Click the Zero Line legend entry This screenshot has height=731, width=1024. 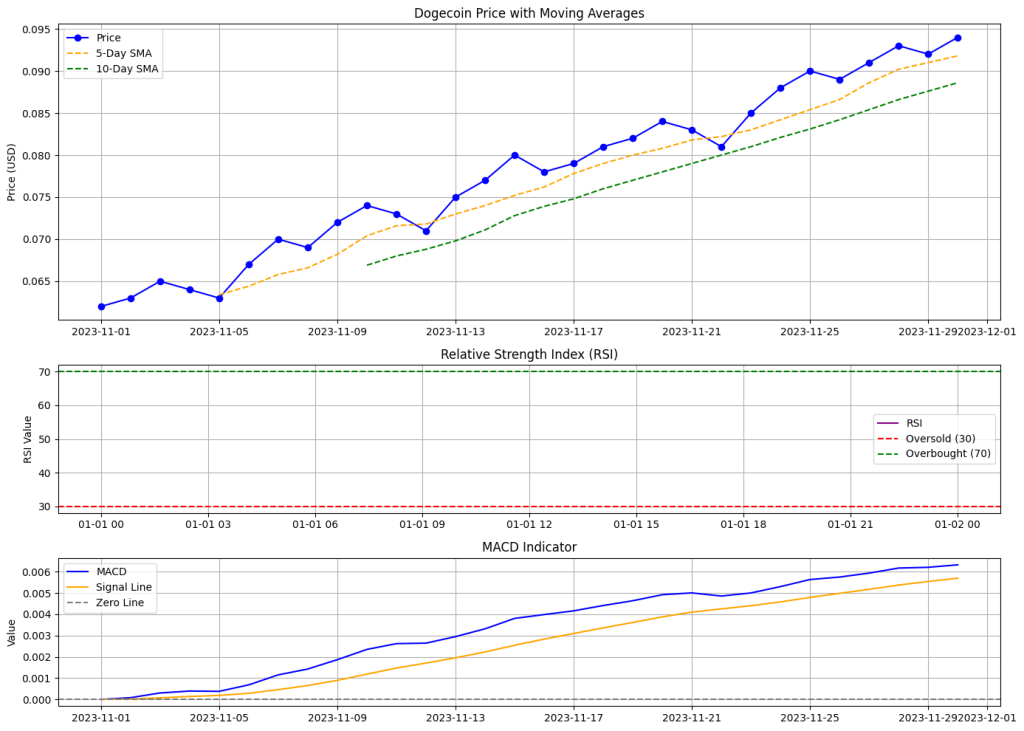click(x=114, y=603)
